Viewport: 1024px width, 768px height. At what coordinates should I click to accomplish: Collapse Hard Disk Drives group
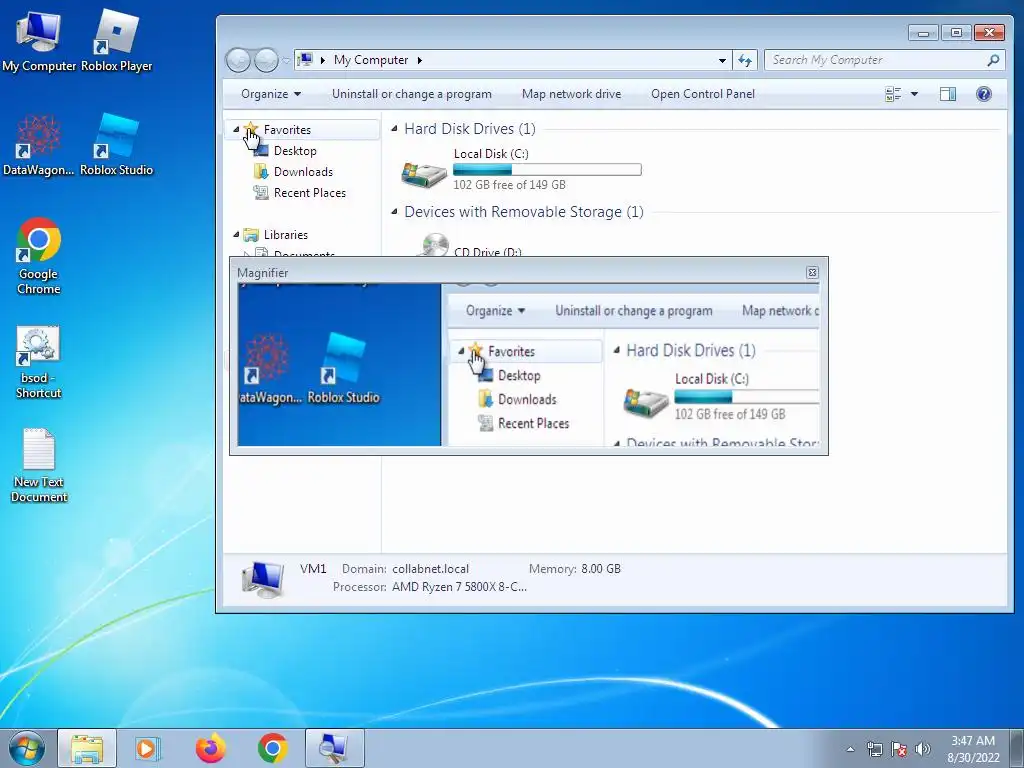coord(394,129)
